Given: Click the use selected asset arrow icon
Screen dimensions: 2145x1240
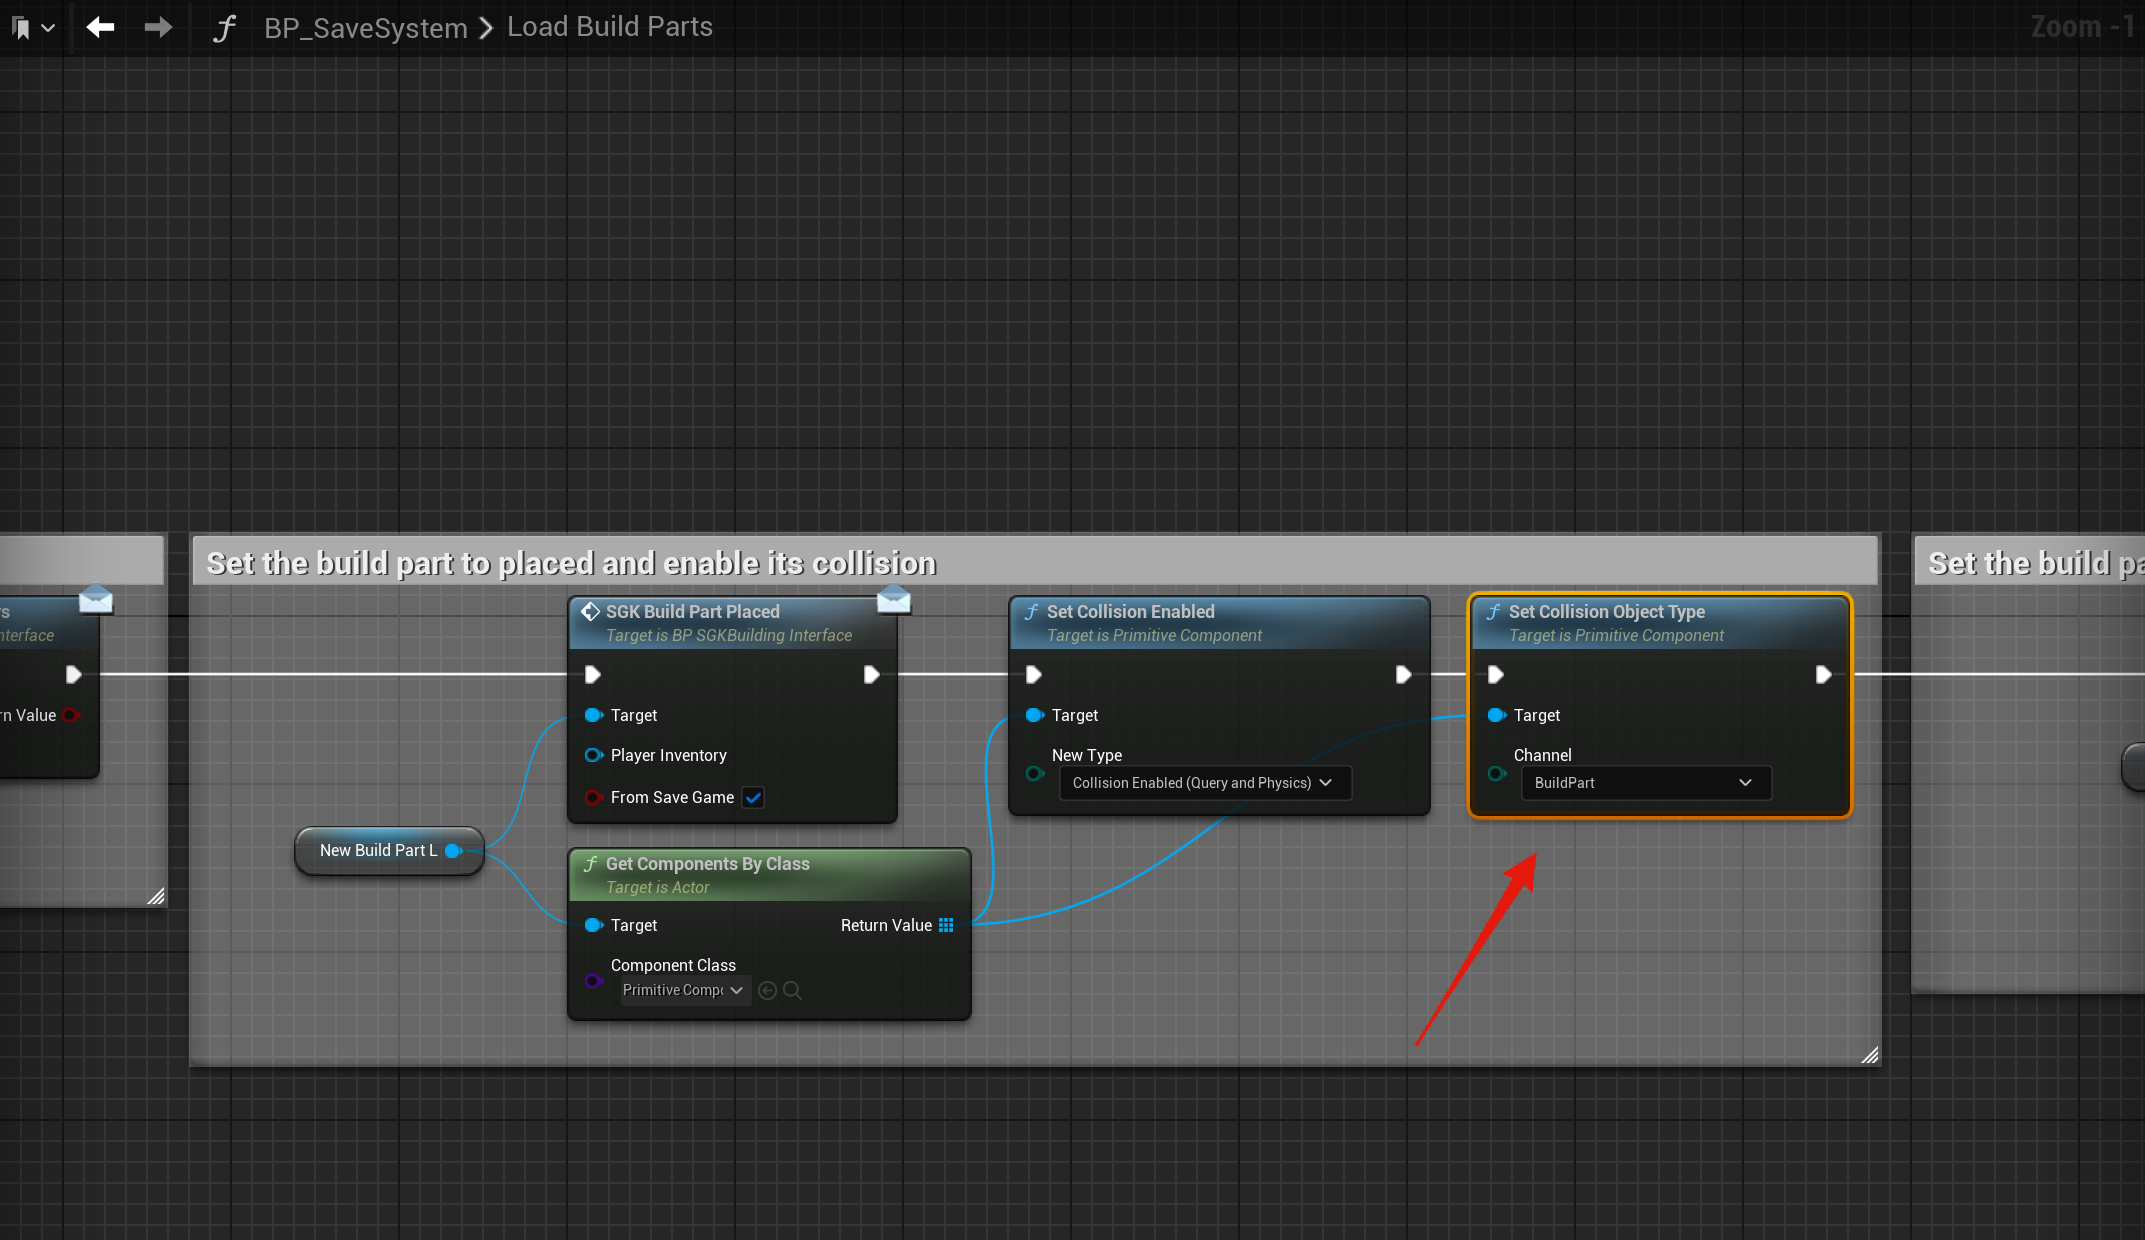Looking at the screenshot, I should coord(767,990).
